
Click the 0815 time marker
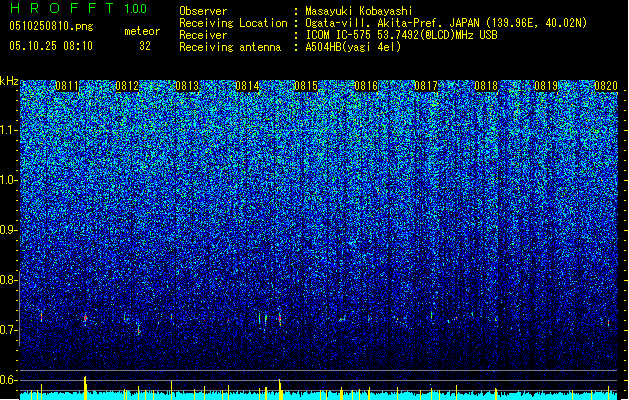click(306, 86)
